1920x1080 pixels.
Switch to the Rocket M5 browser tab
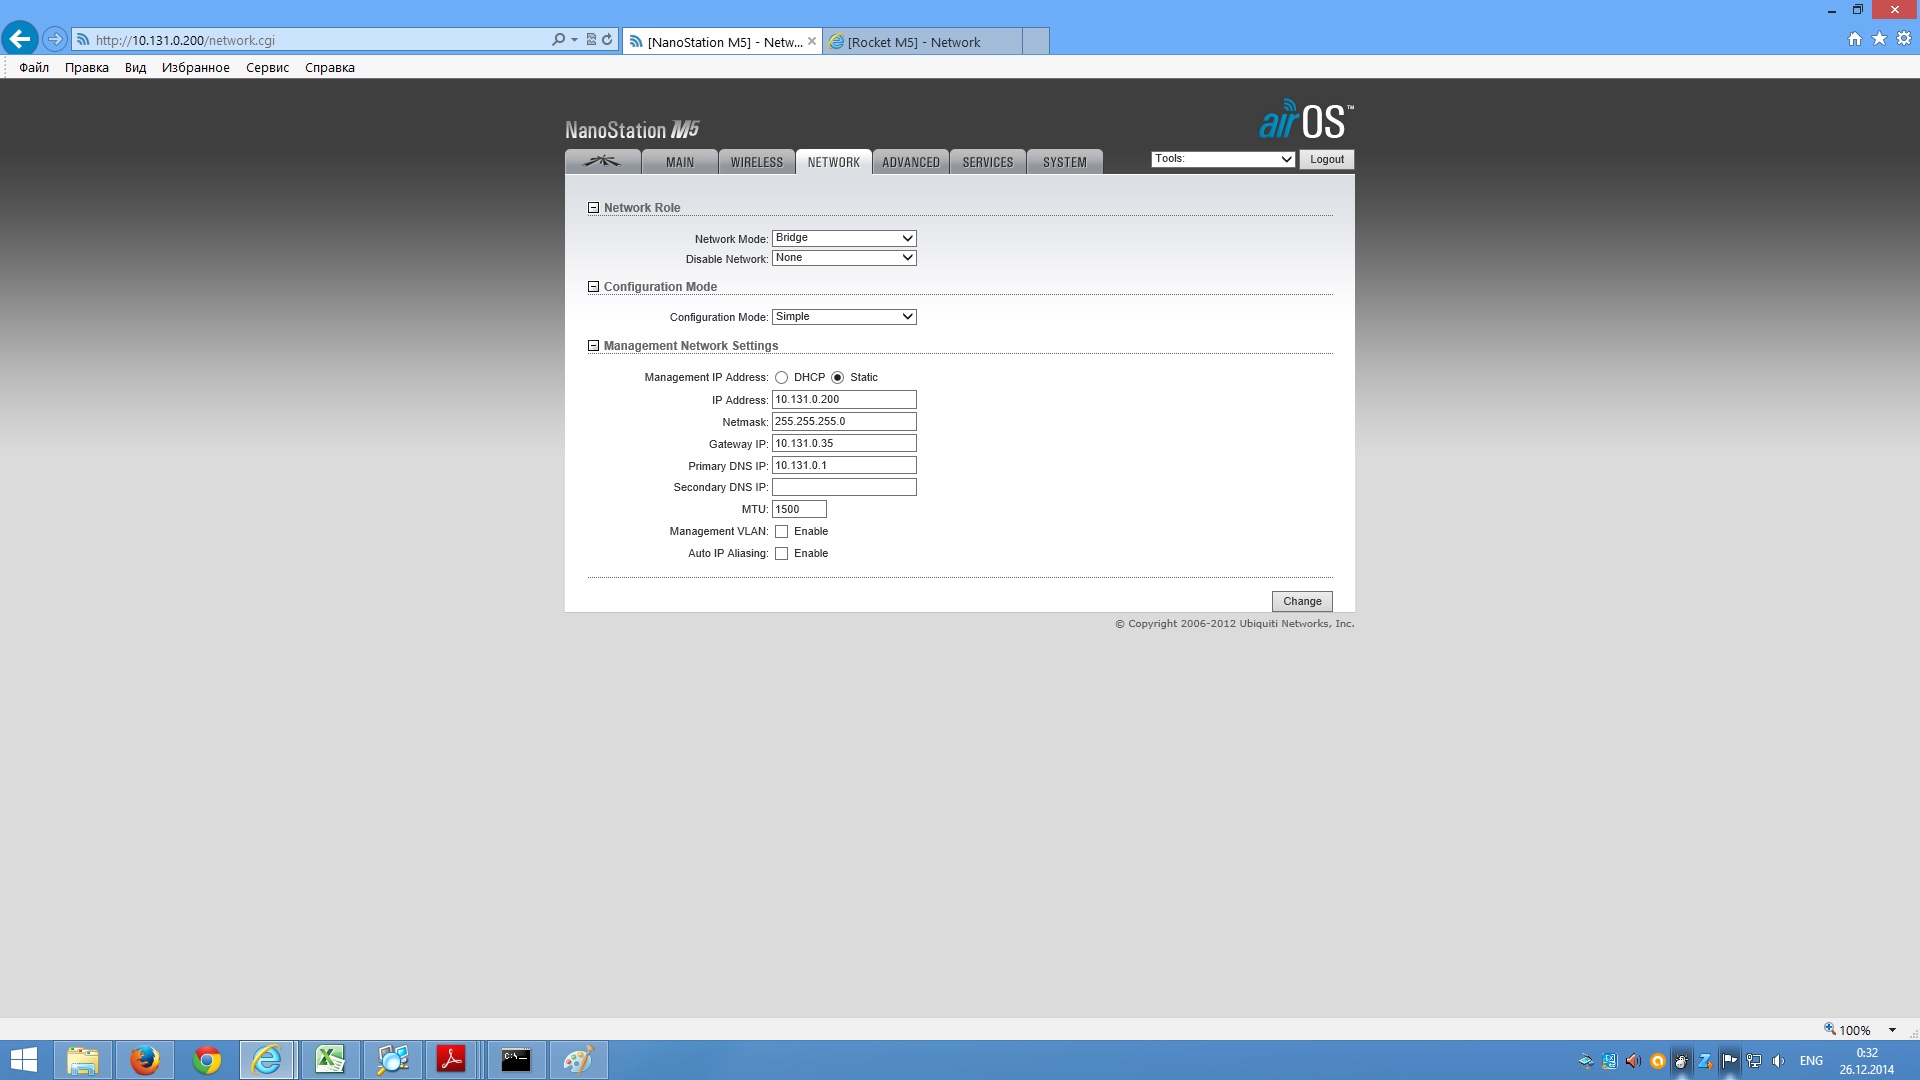[922, 42]
